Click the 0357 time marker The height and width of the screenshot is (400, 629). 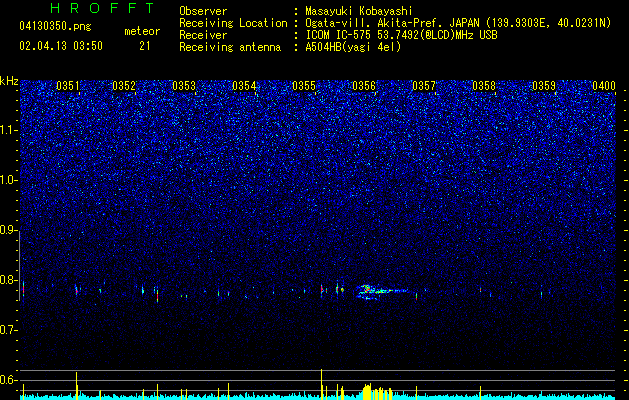[x=424, y=86]
